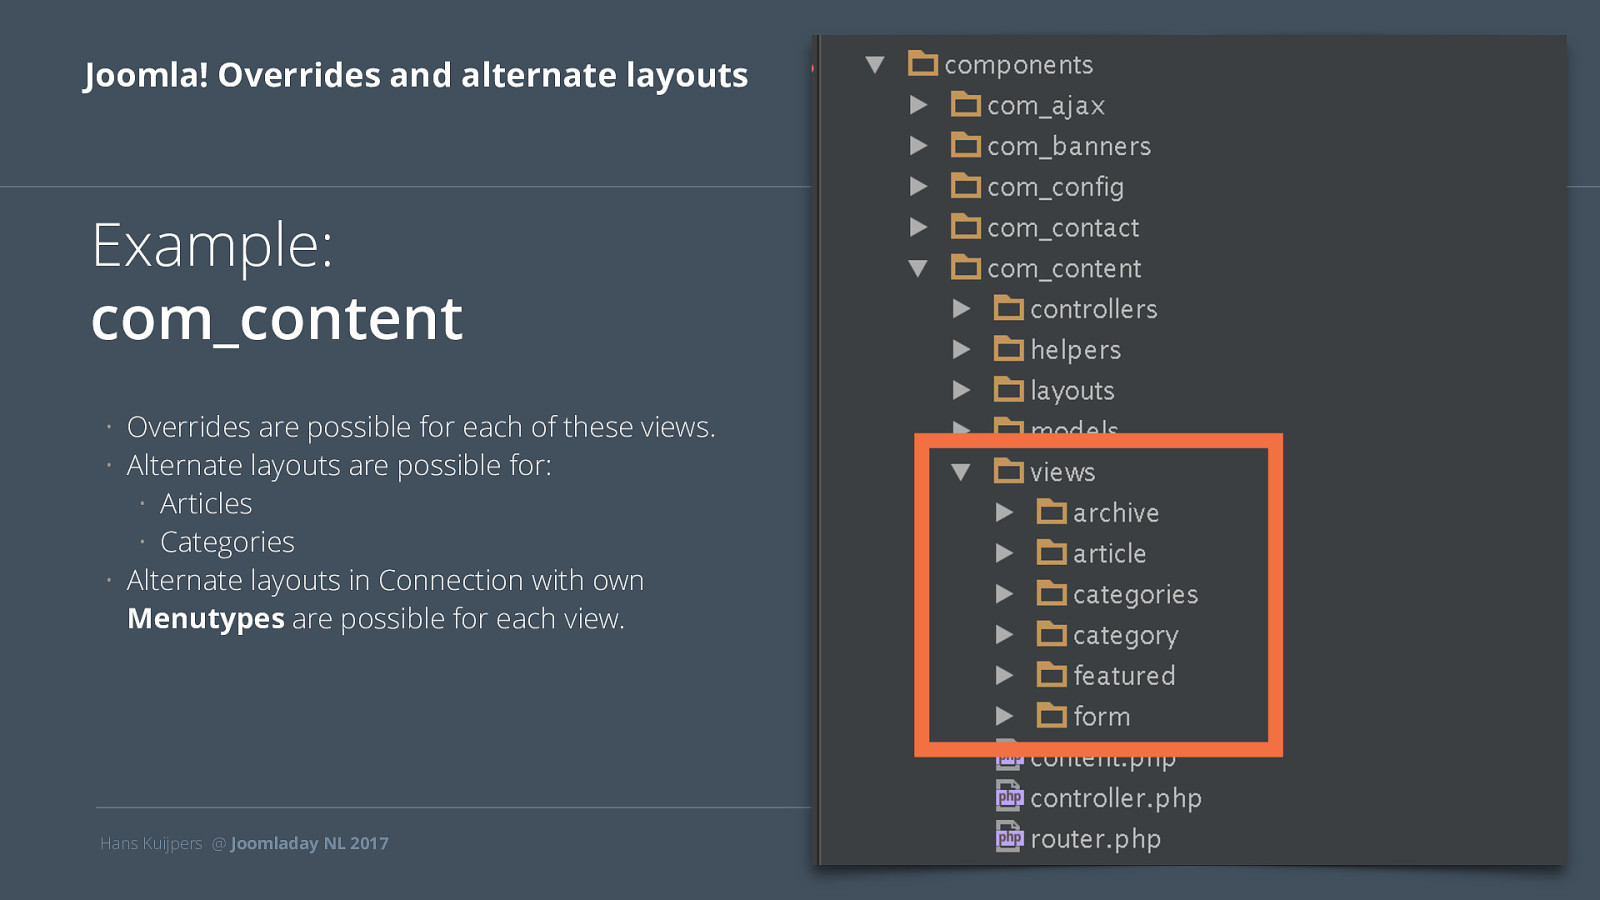The height and width of the screenshot is (900, 1600).
Task: Select the form tree label
Action: click(x=1101, y=717)
